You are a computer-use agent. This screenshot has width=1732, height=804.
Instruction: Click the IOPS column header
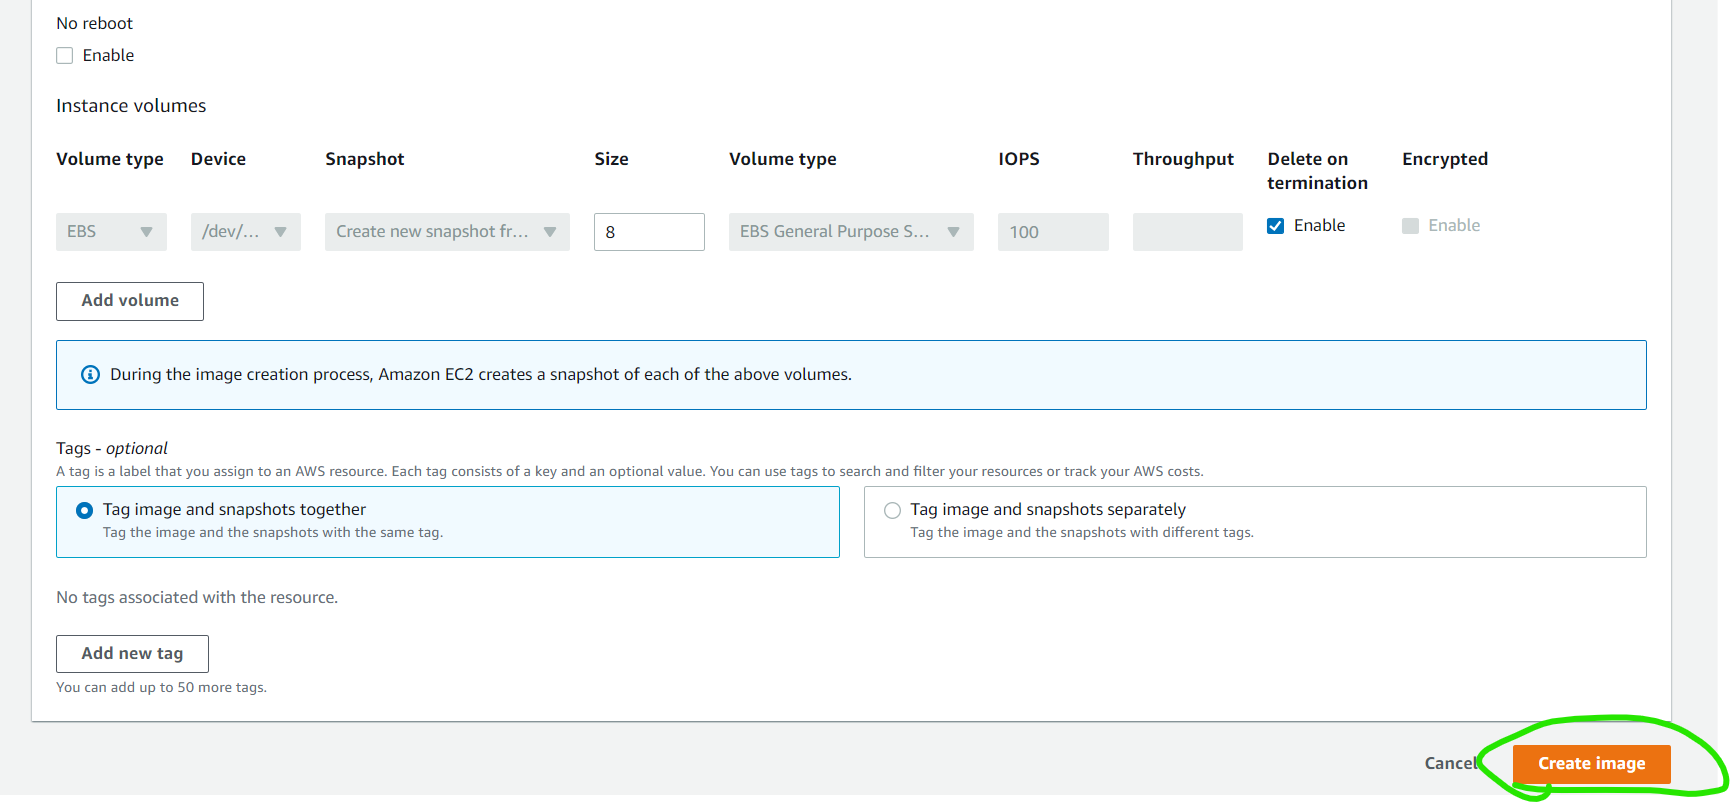[x=1019, y=159]
